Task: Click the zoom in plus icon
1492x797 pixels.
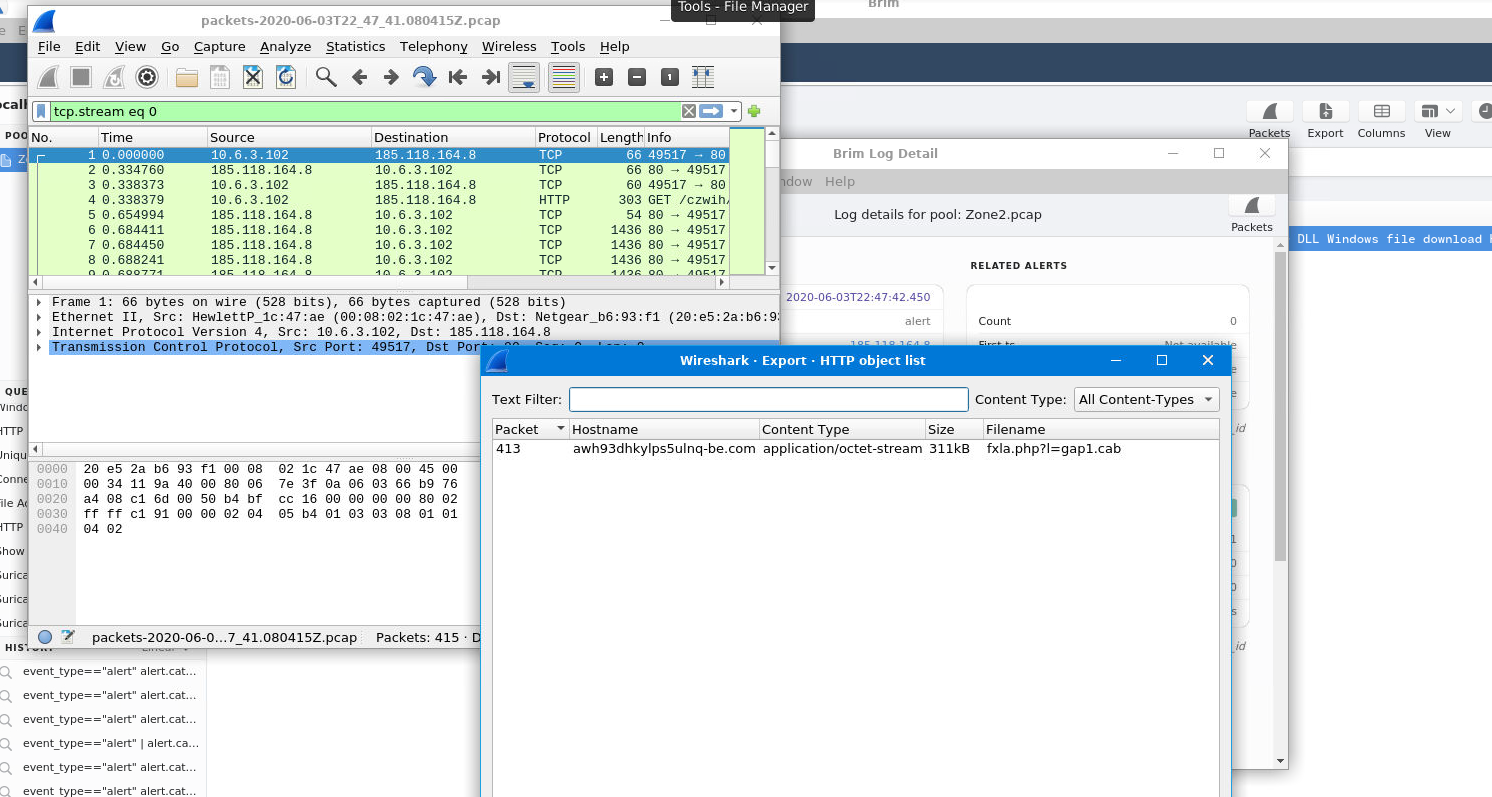Action: coord(604,77)
